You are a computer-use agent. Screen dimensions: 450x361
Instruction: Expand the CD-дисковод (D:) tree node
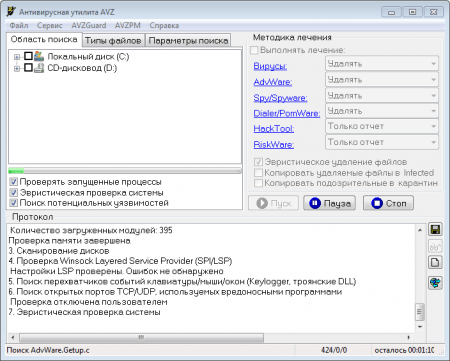(x=17, y=68)
